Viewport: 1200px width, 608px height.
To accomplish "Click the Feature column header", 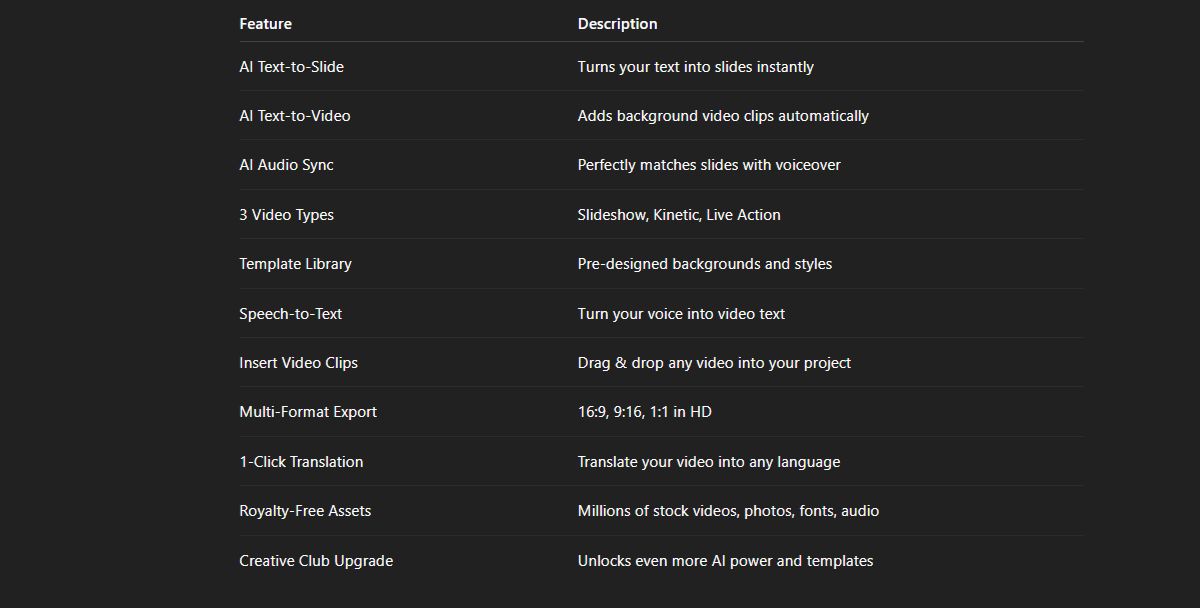I will 266,23.
